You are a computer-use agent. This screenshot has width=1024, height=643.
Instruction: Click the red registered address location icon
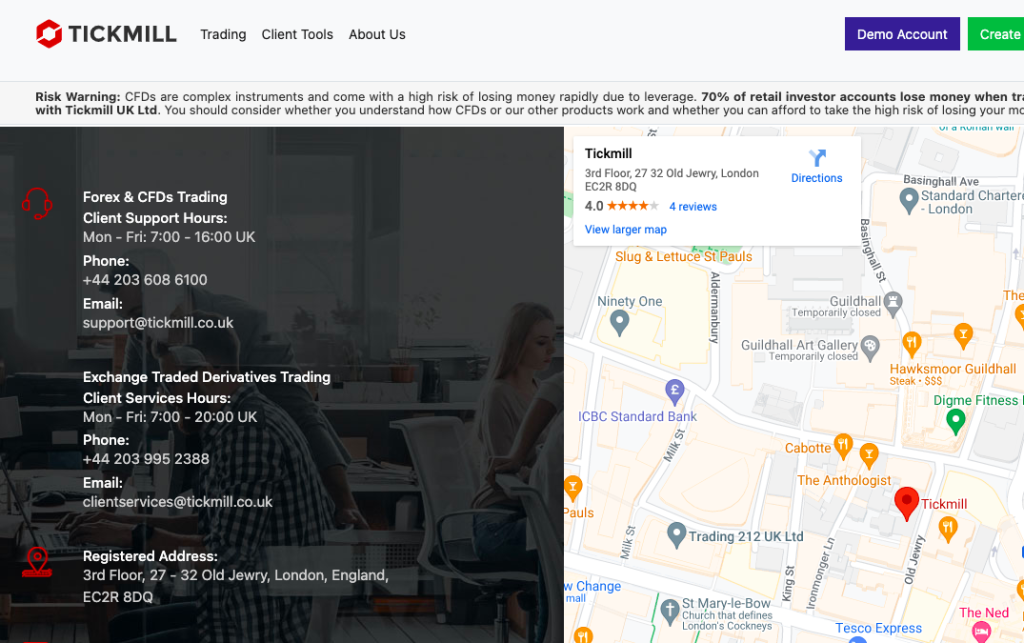tap(37, 562)
